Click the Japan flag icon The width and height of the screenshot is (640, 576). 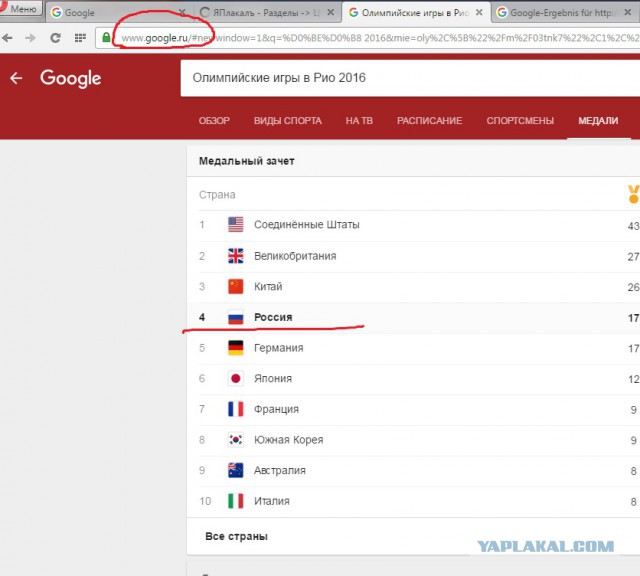[236, 378]
